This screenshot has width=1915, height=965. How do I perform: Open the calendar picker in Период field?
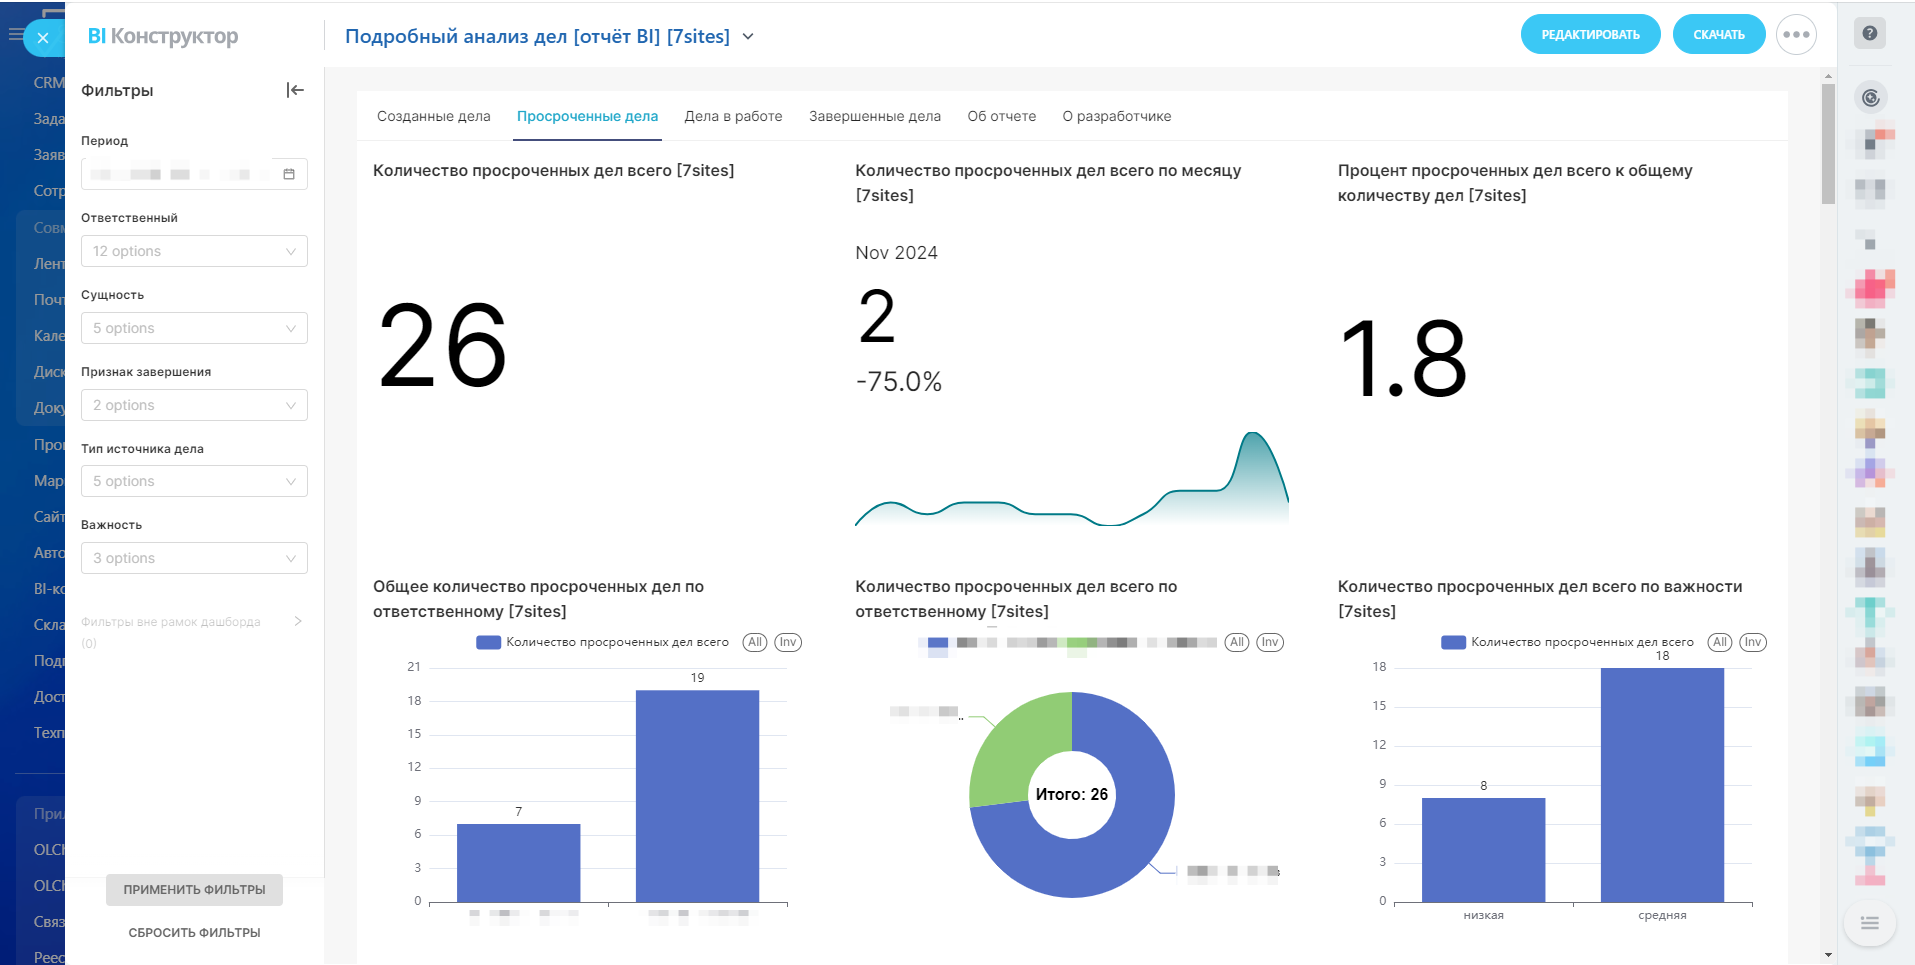point(289,174)
